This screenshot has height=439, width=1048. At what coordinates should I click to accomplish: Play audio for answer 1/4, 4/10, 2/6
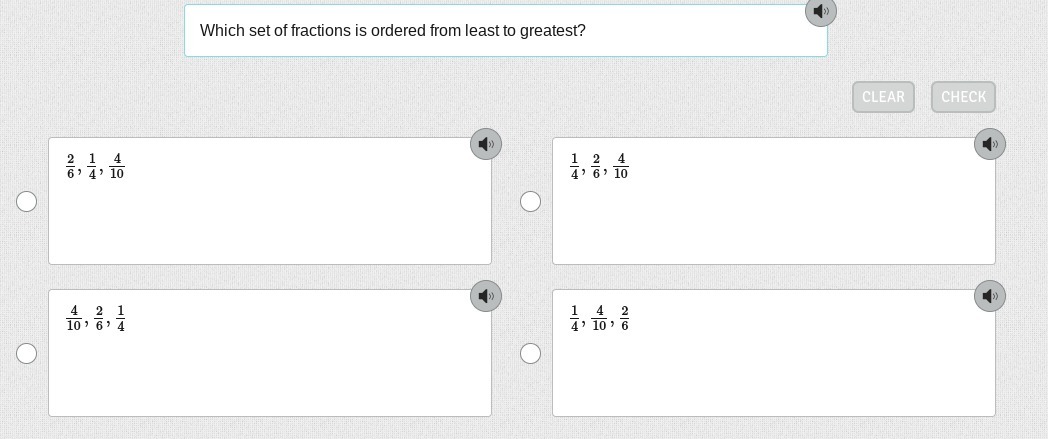pyautogui.click(x=990, y=296)
